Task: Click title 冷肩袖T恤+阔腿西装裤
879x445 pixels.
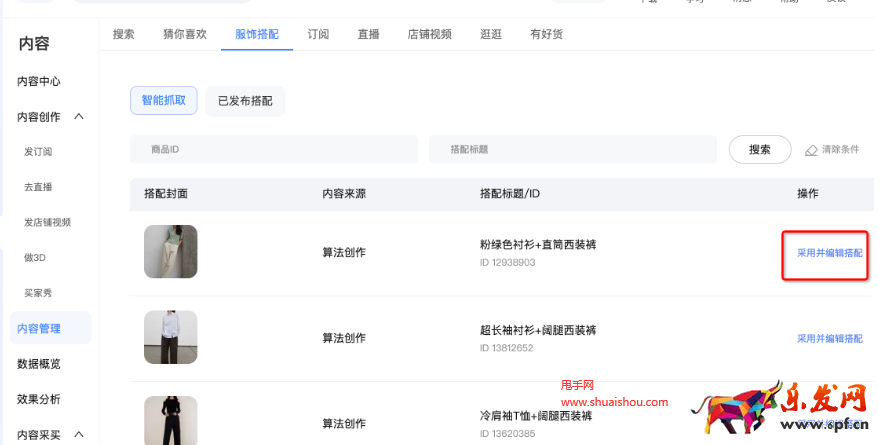Action: pyautogui.click(x=536, y=416)
